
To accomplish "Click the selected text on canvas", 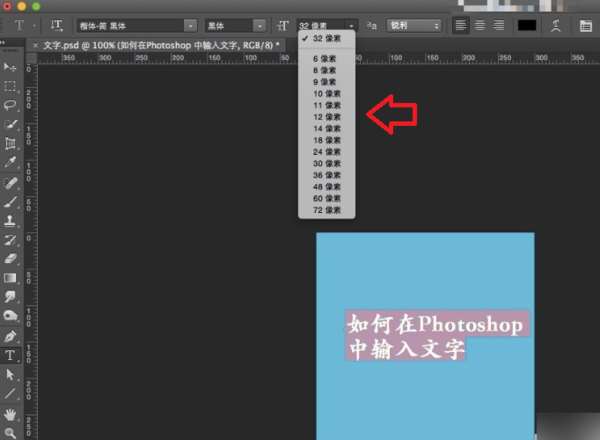I will (x=435, y=336).
